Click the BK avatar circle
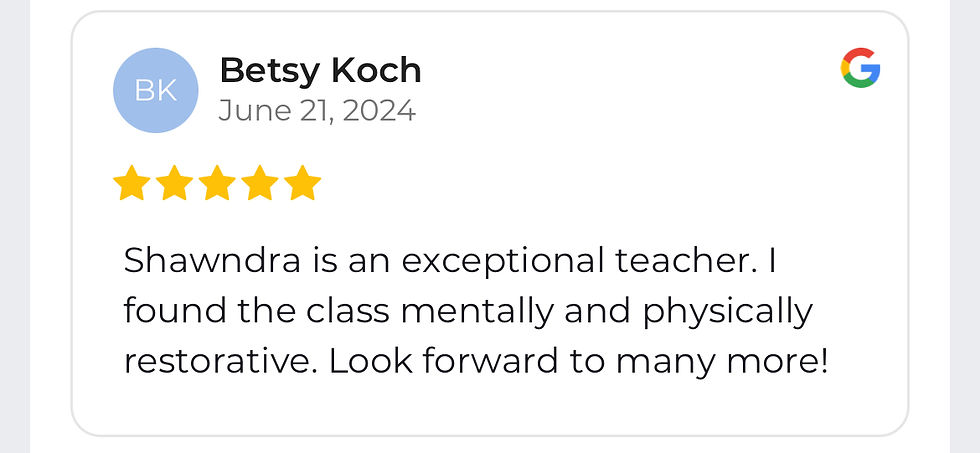This screenshot has width=980, height=453. (156, 90)
